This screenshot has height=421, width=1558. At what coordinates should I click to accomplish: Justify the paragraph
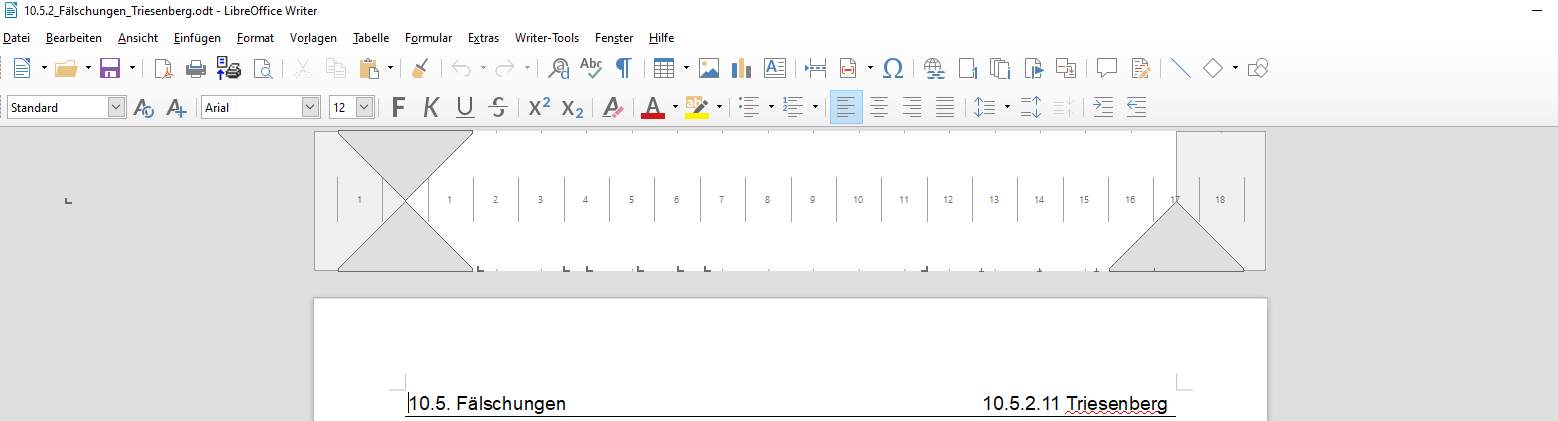tap(945, 107)
